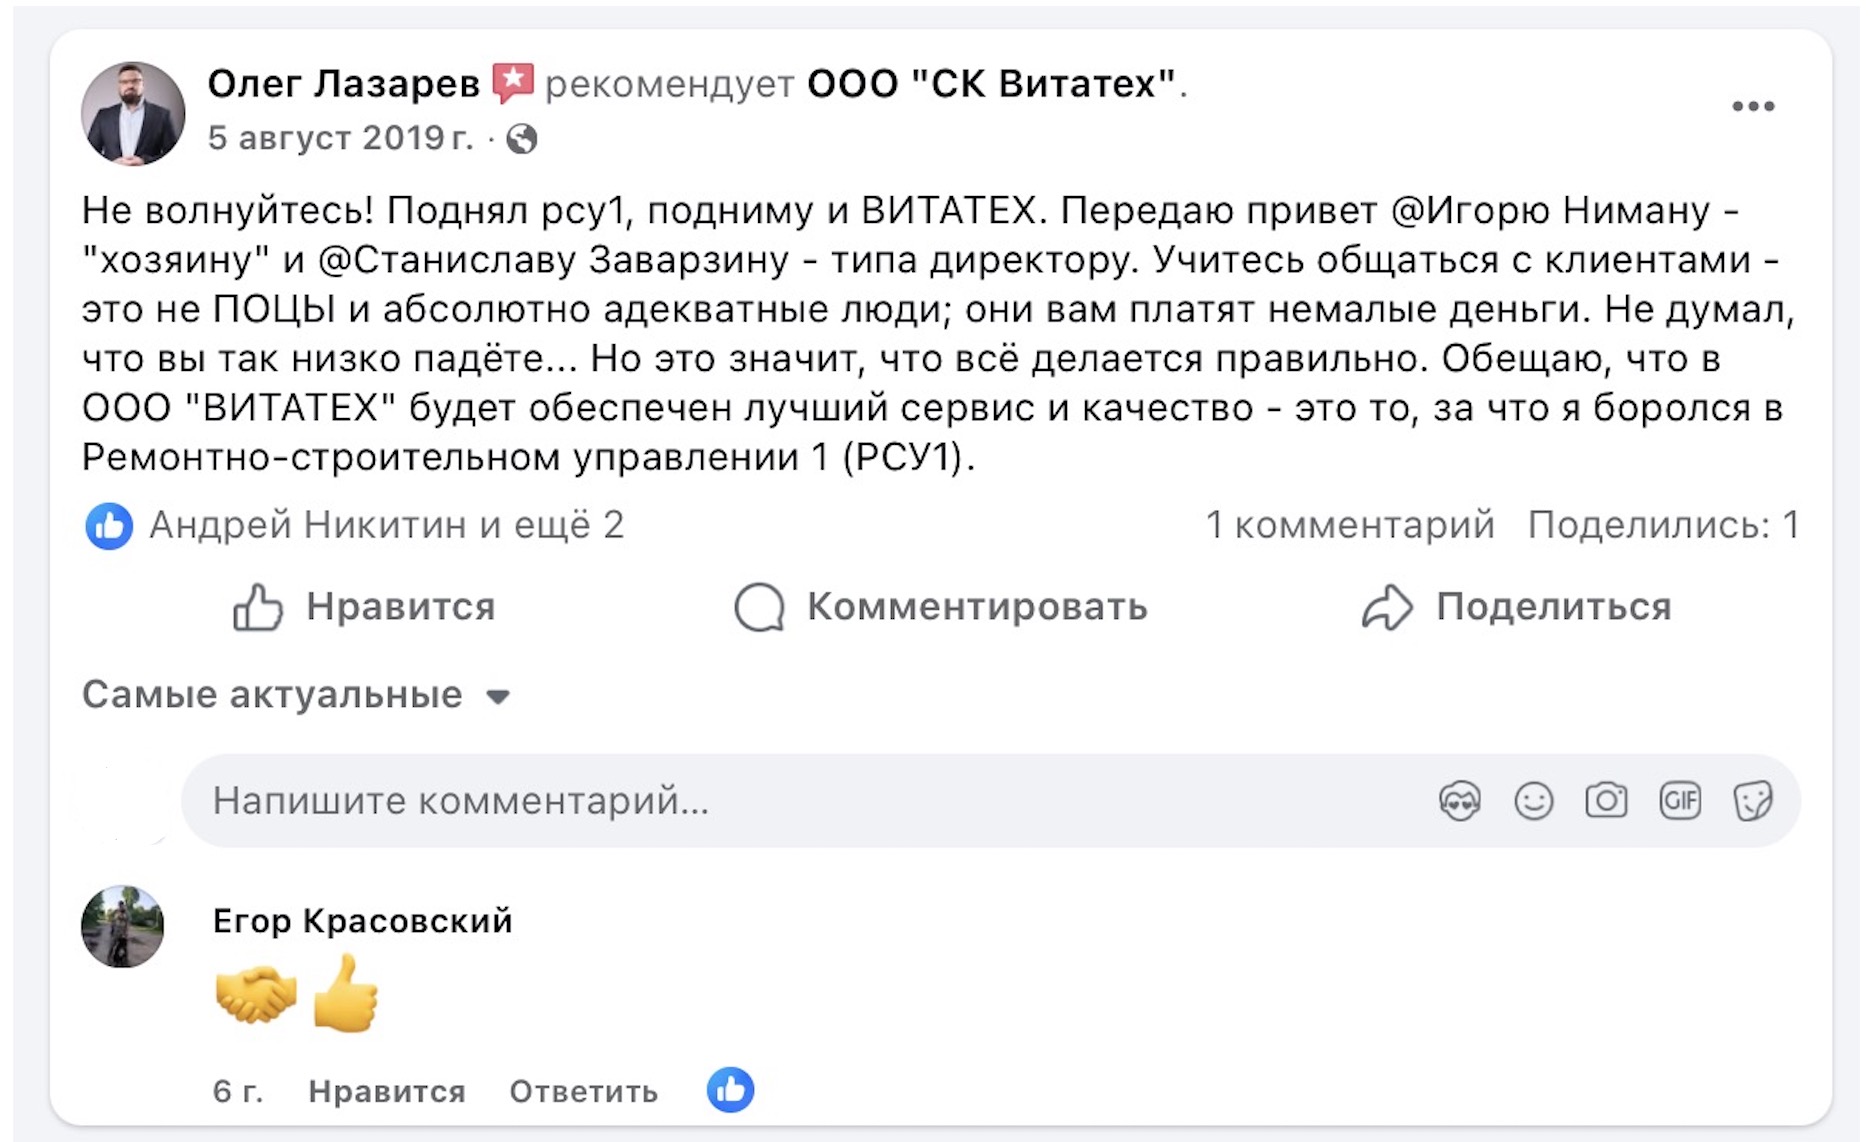This screenshot has width=1870, height=1142.
Task: Like the post with Нравится button
Action: [x=365, y=607]
